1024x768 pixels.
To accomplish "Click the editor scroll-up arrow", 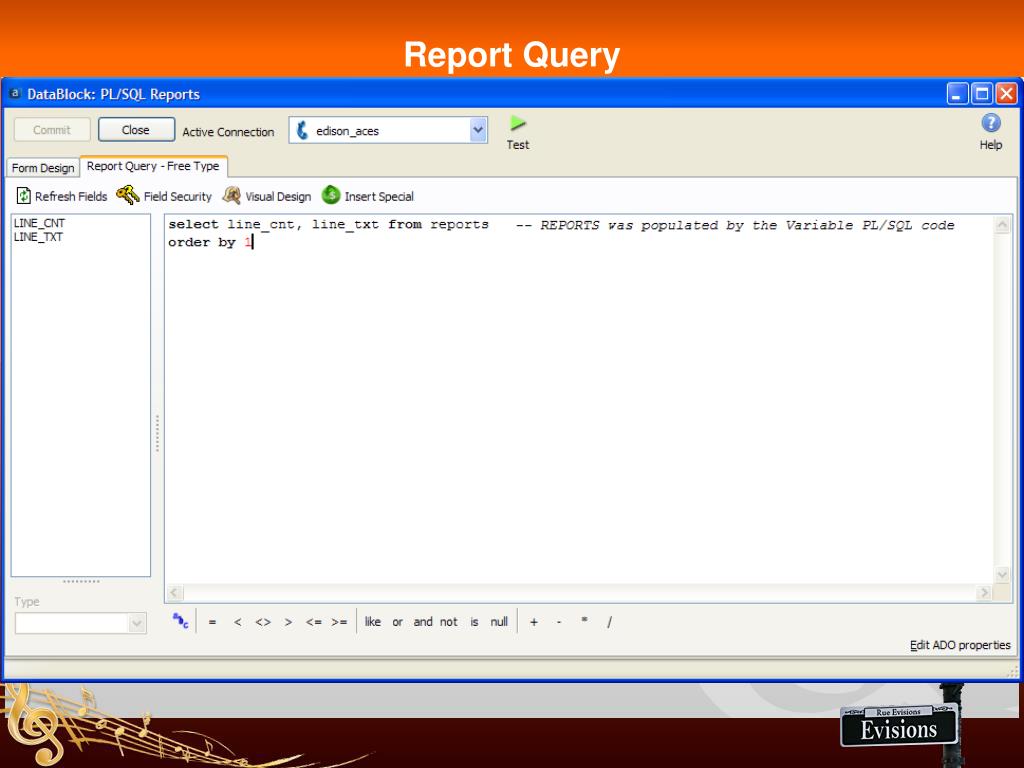I will click(1002, 225).
